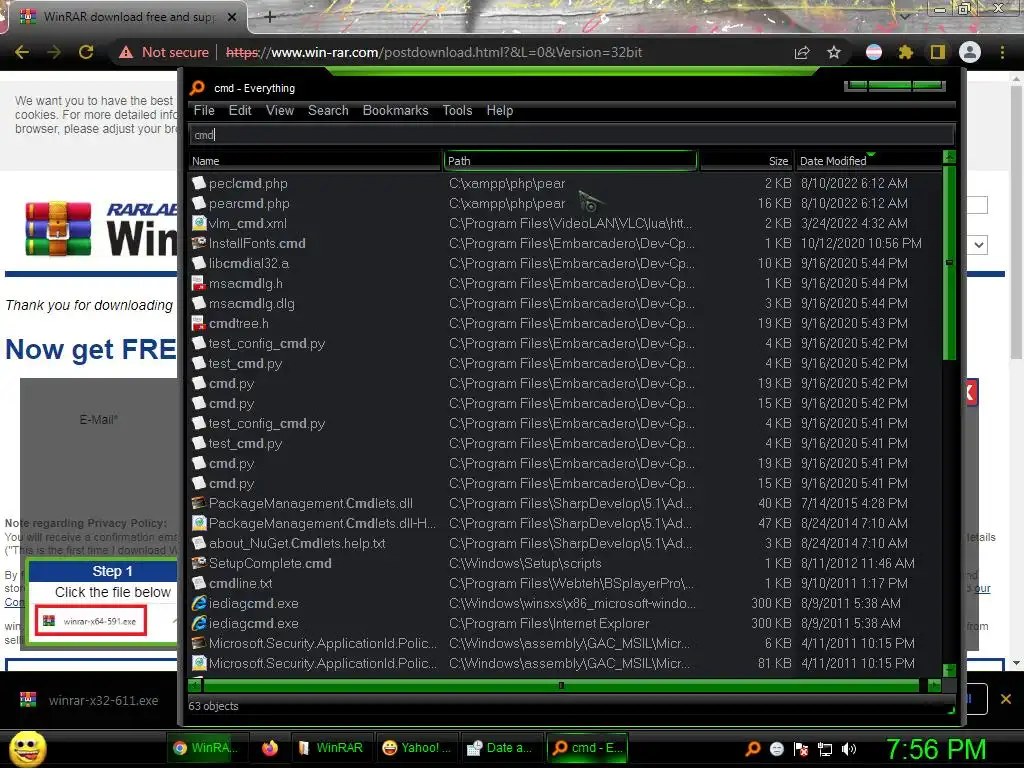This screenshot has height=768, width=1024.
Task: Select the pearcmd.php file icon
Action: tap(199, 203)
